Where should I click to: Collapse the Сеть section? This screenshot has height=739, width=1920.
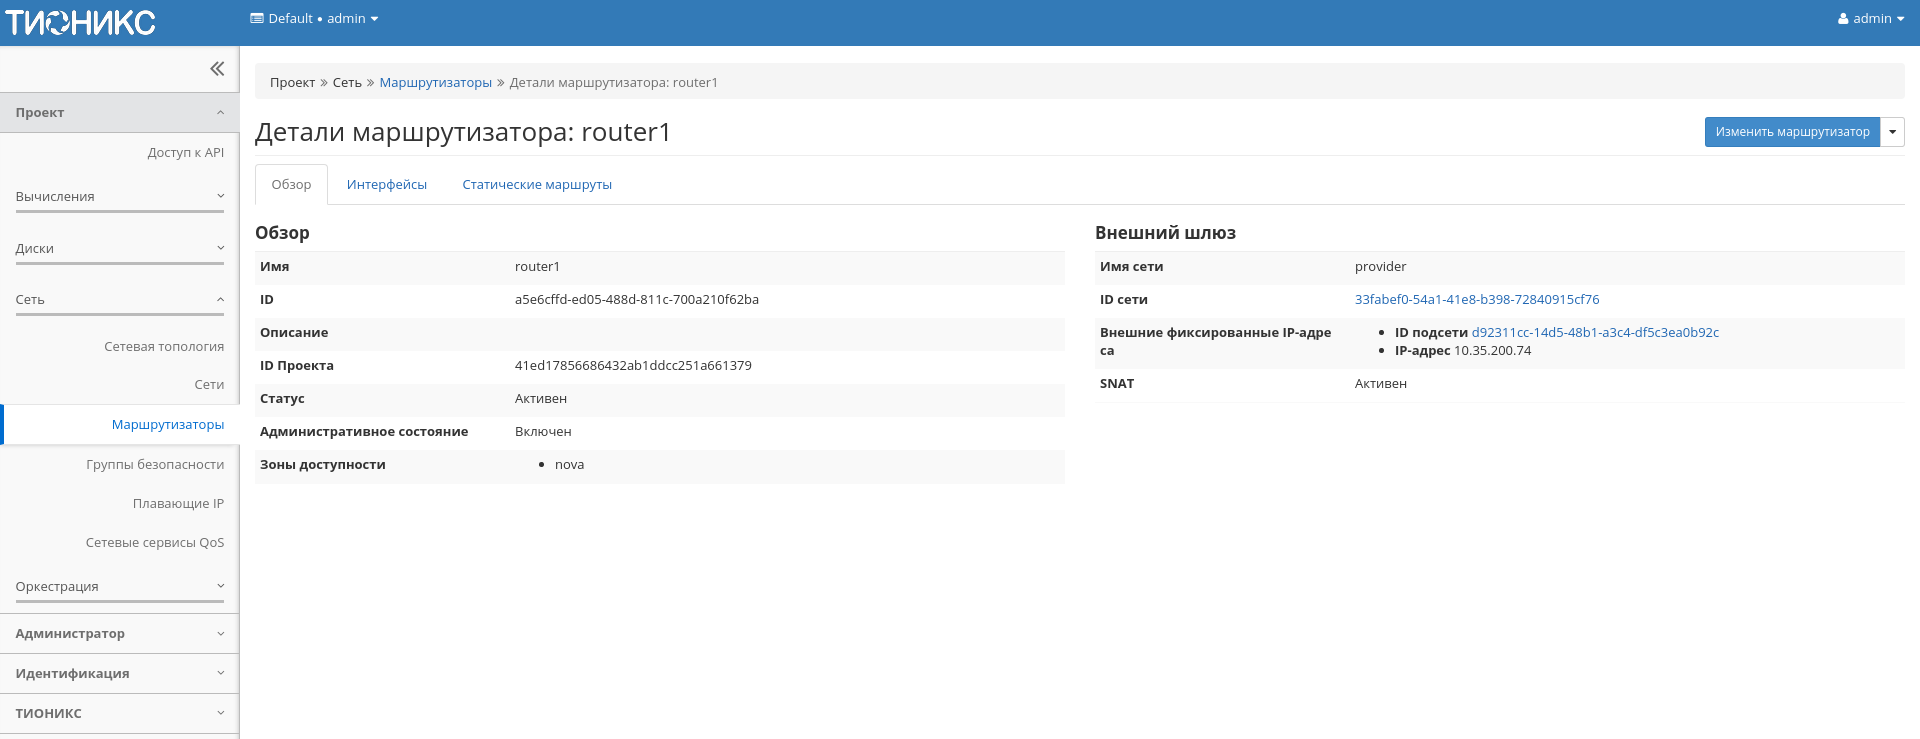(x=119, y=300)
